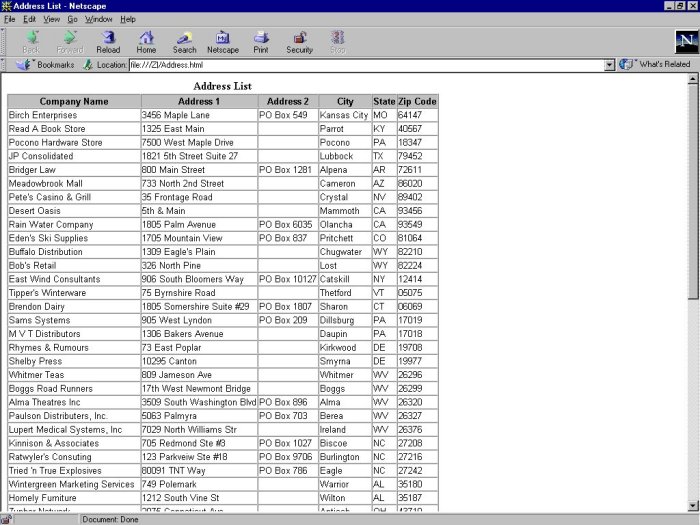This screenshot has width=700, height=525.
Task: Click the Location URL input field
Action: pyautogui.click(x=365, y=65)
